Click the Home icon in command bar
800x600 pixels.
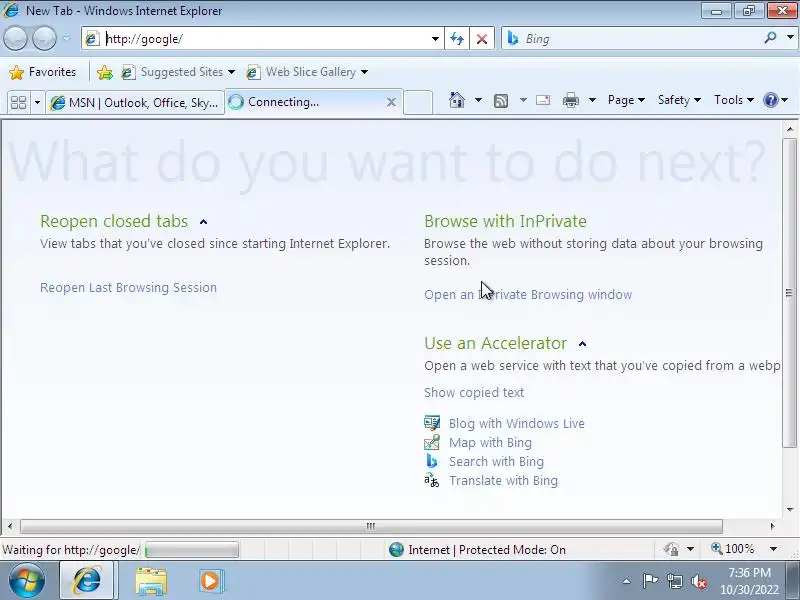pyautogui.click(x=457, y=100)
